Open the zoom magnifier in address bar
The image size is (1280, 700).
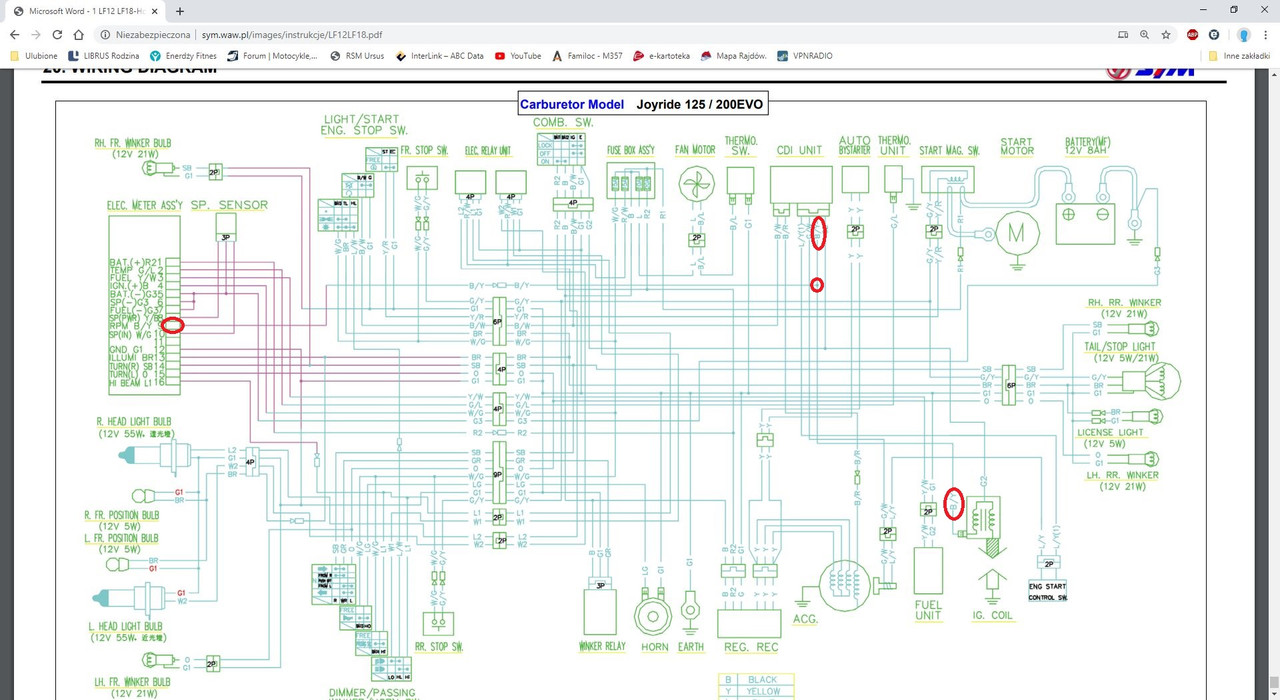[x=1145, y=34]
